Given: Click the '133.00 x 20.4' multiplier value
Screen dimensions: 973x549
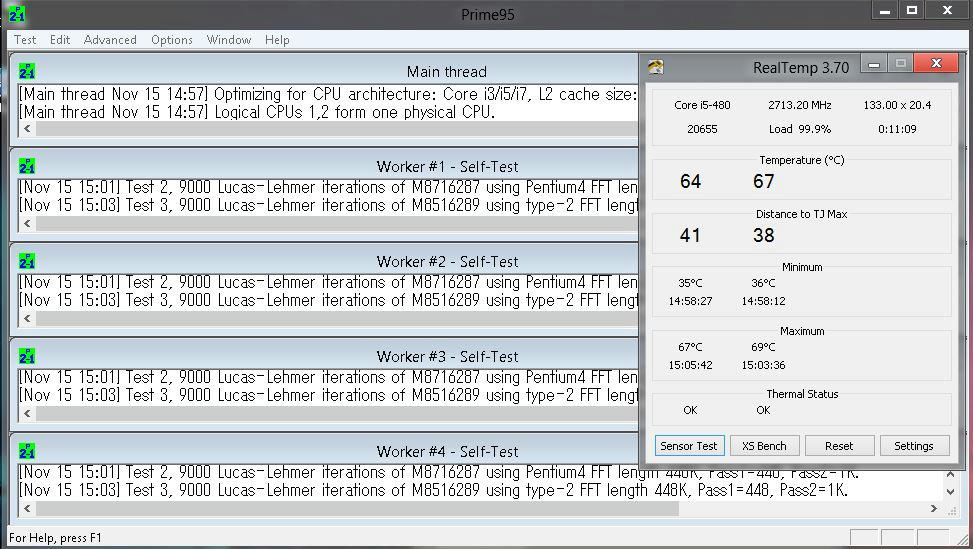Looking at the screenshot, I should click(x=897, y=105).
